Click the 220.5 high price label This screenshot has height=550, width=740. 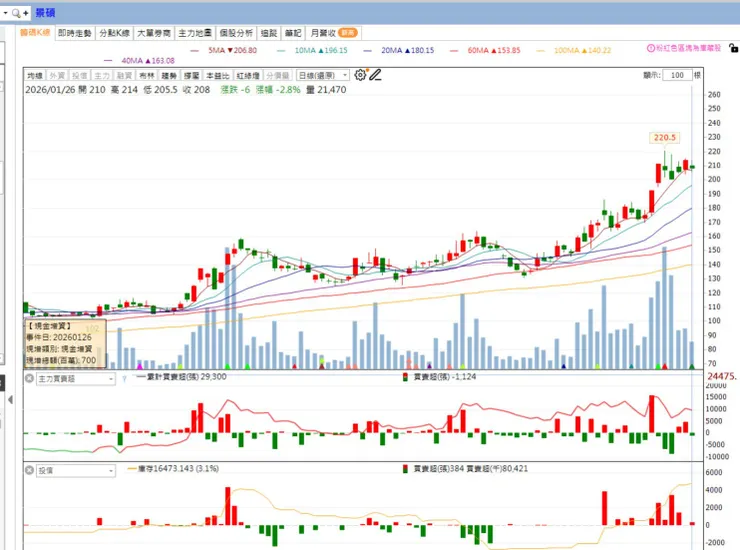(664, 138)
